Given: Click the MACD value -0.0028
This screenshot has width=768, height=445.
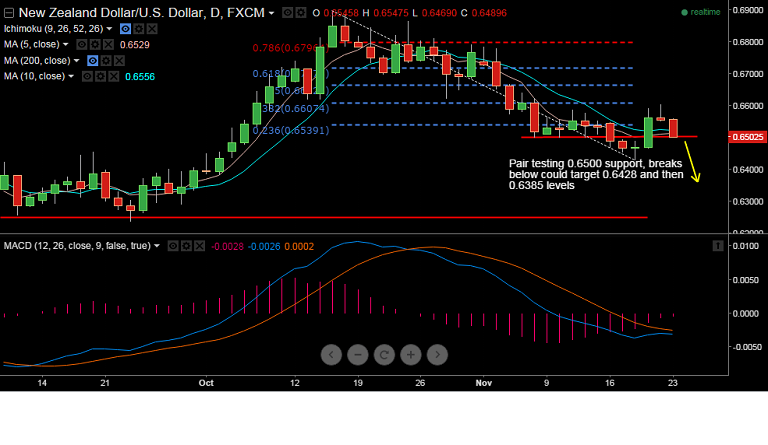Looking at the screenshot, I should [x=227, y=247].
